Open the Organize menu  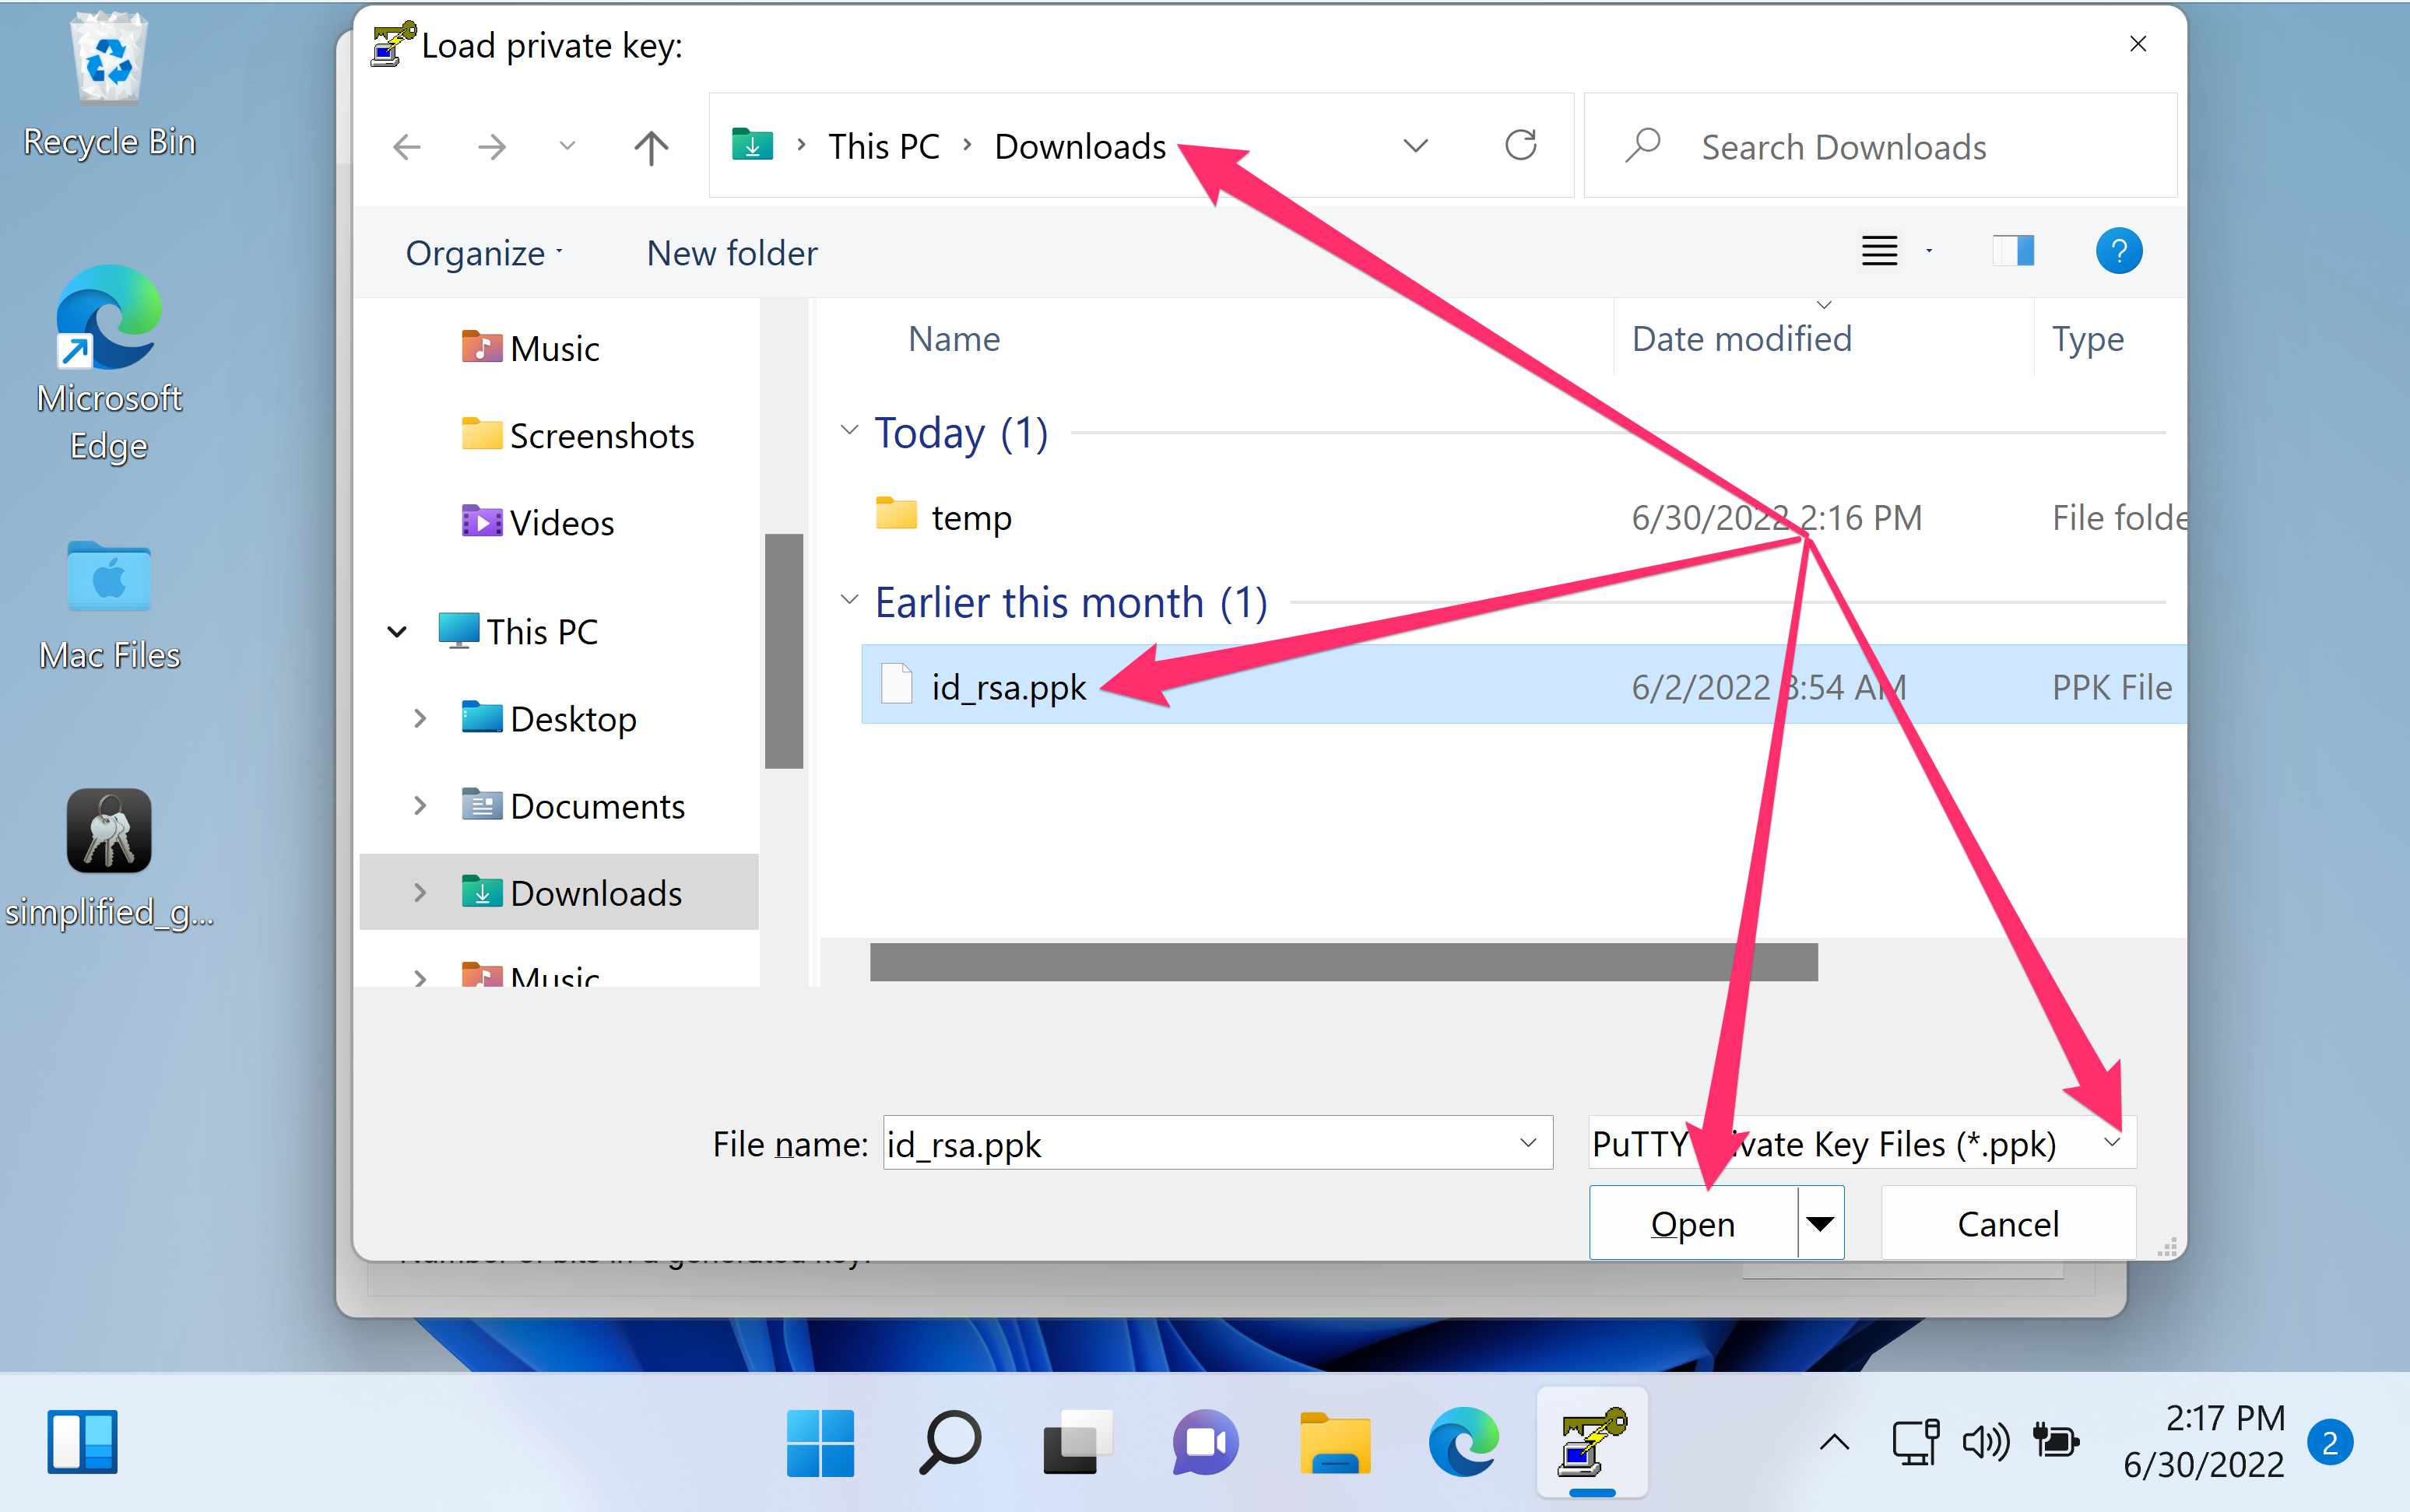tap(484, 253)
